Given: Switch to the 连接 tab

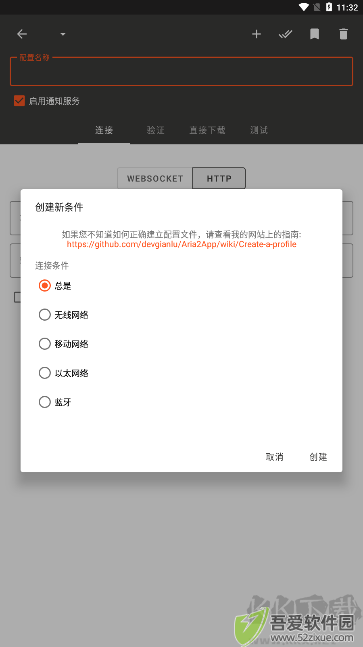Looking at the screenshot, I should click(104, 130).
